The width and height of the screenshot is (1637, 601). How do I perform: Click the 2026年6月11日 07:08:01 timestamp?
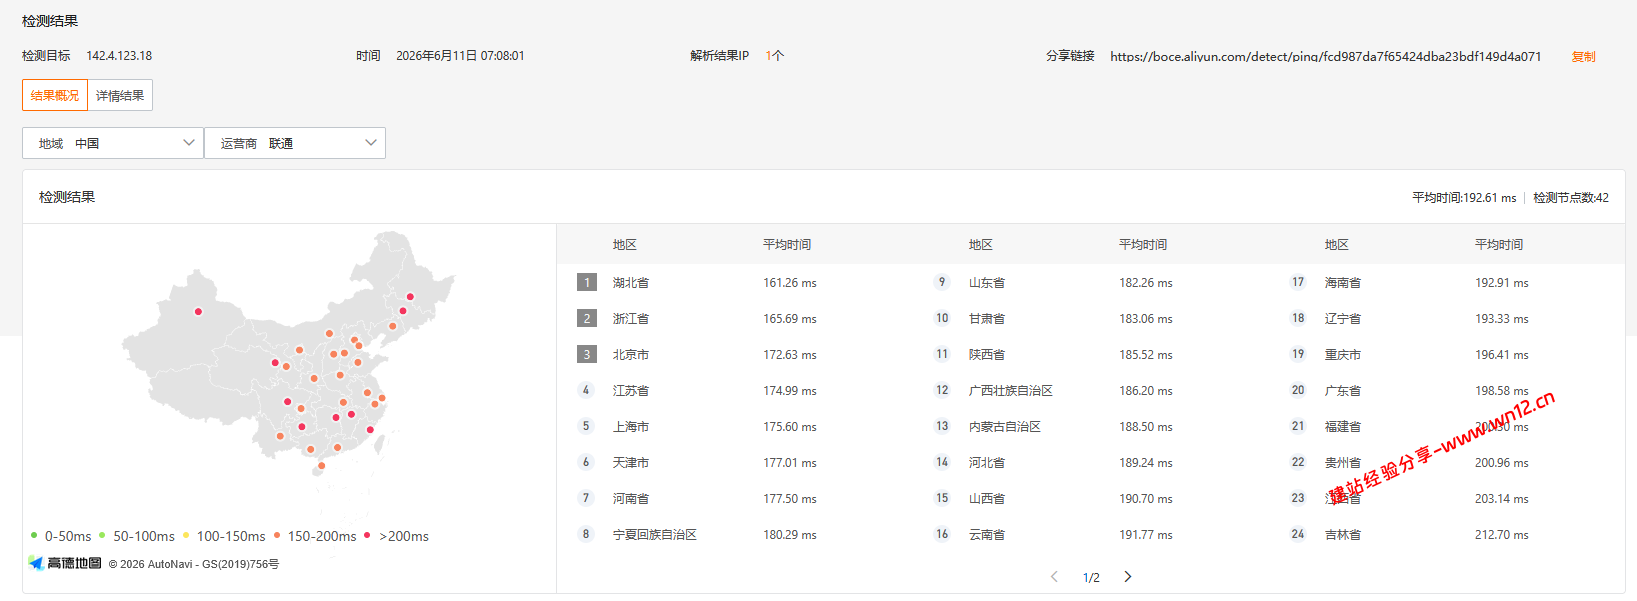[460, 56]
